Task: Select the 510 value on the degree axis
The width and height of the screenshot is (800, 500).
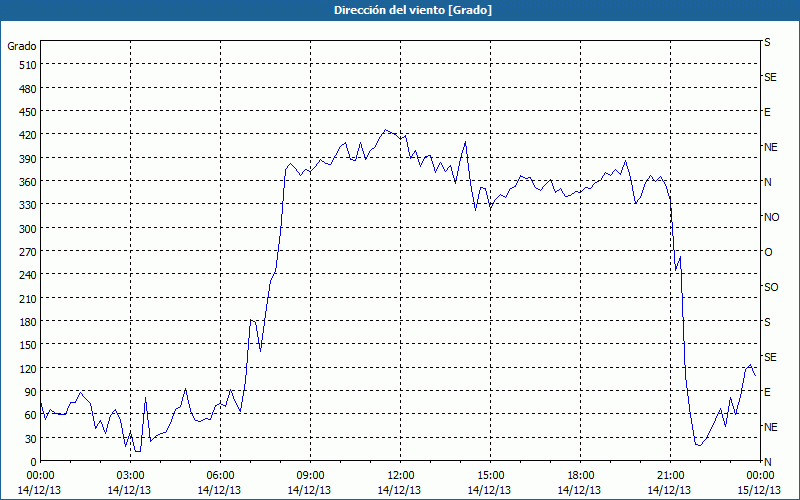Action: (28, 65)
